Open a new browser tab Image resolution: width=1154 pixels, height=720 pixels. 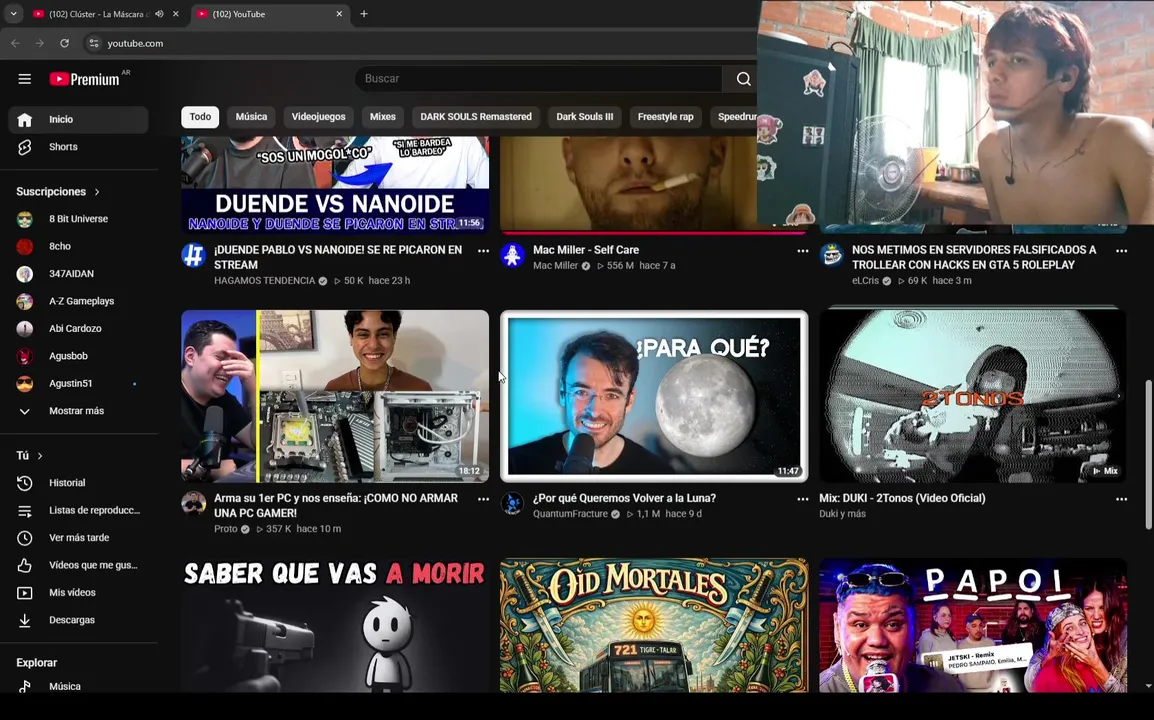click(x=364, y=13)
